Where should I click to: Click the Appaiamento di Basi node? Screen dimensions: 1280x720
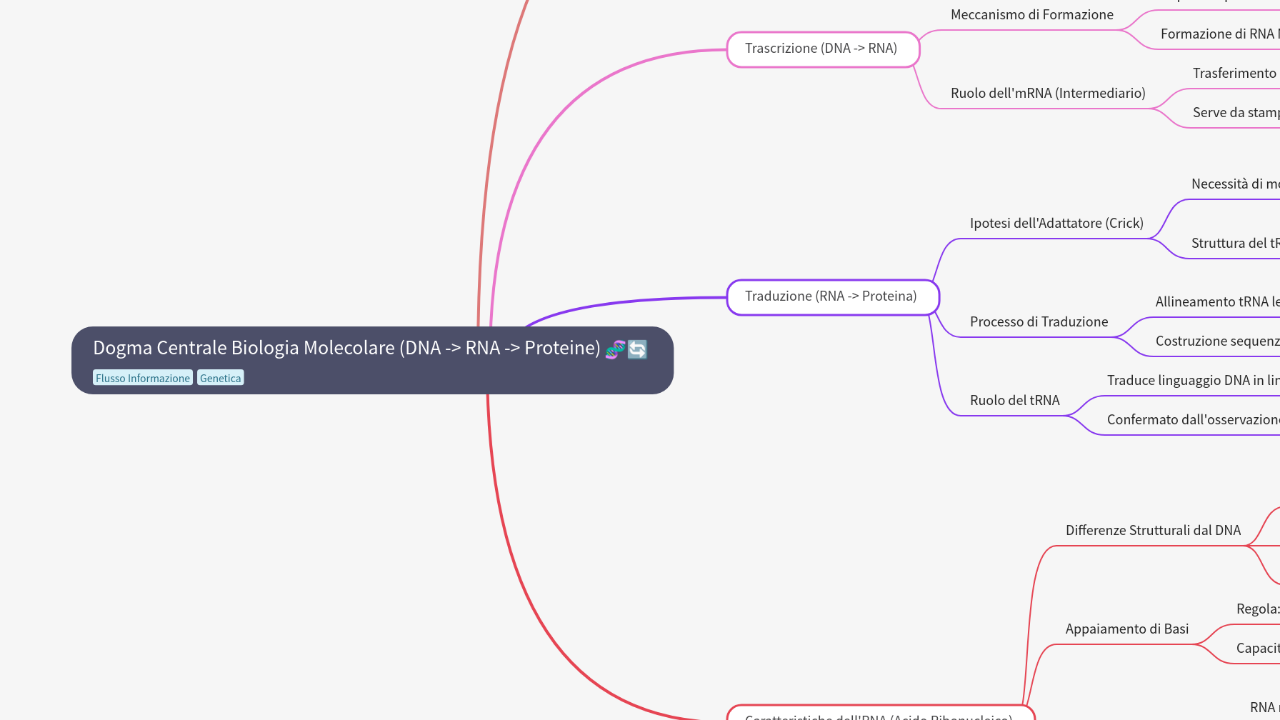click(x=1127, y=629)
